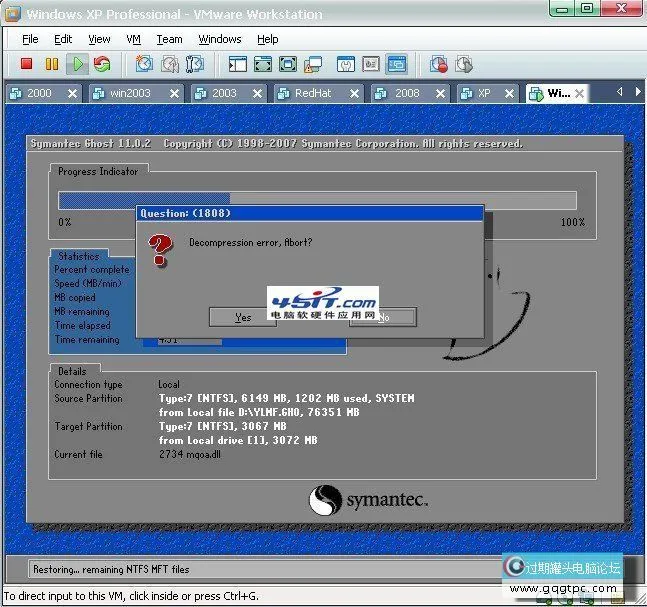
Task: Click the Reset virtual machine icon
Action: tap(102, 64)
